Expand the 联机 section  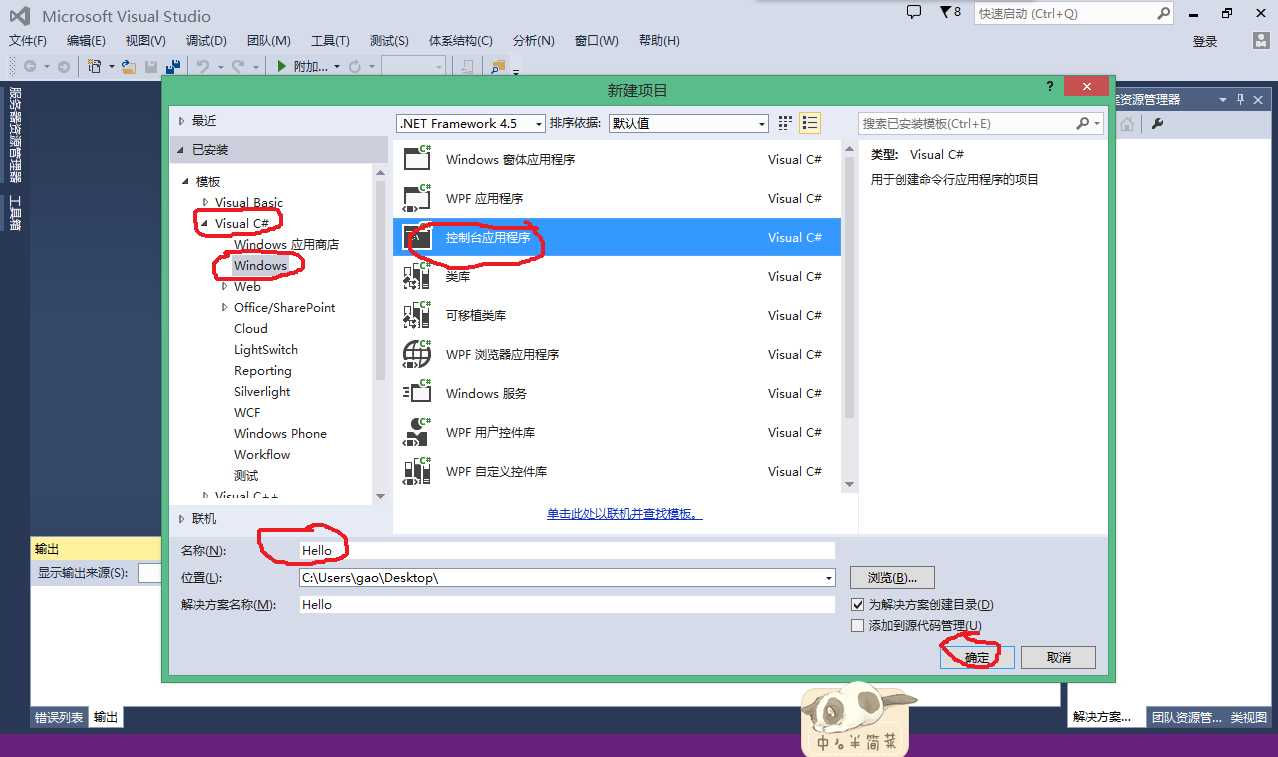coord(181,518)
